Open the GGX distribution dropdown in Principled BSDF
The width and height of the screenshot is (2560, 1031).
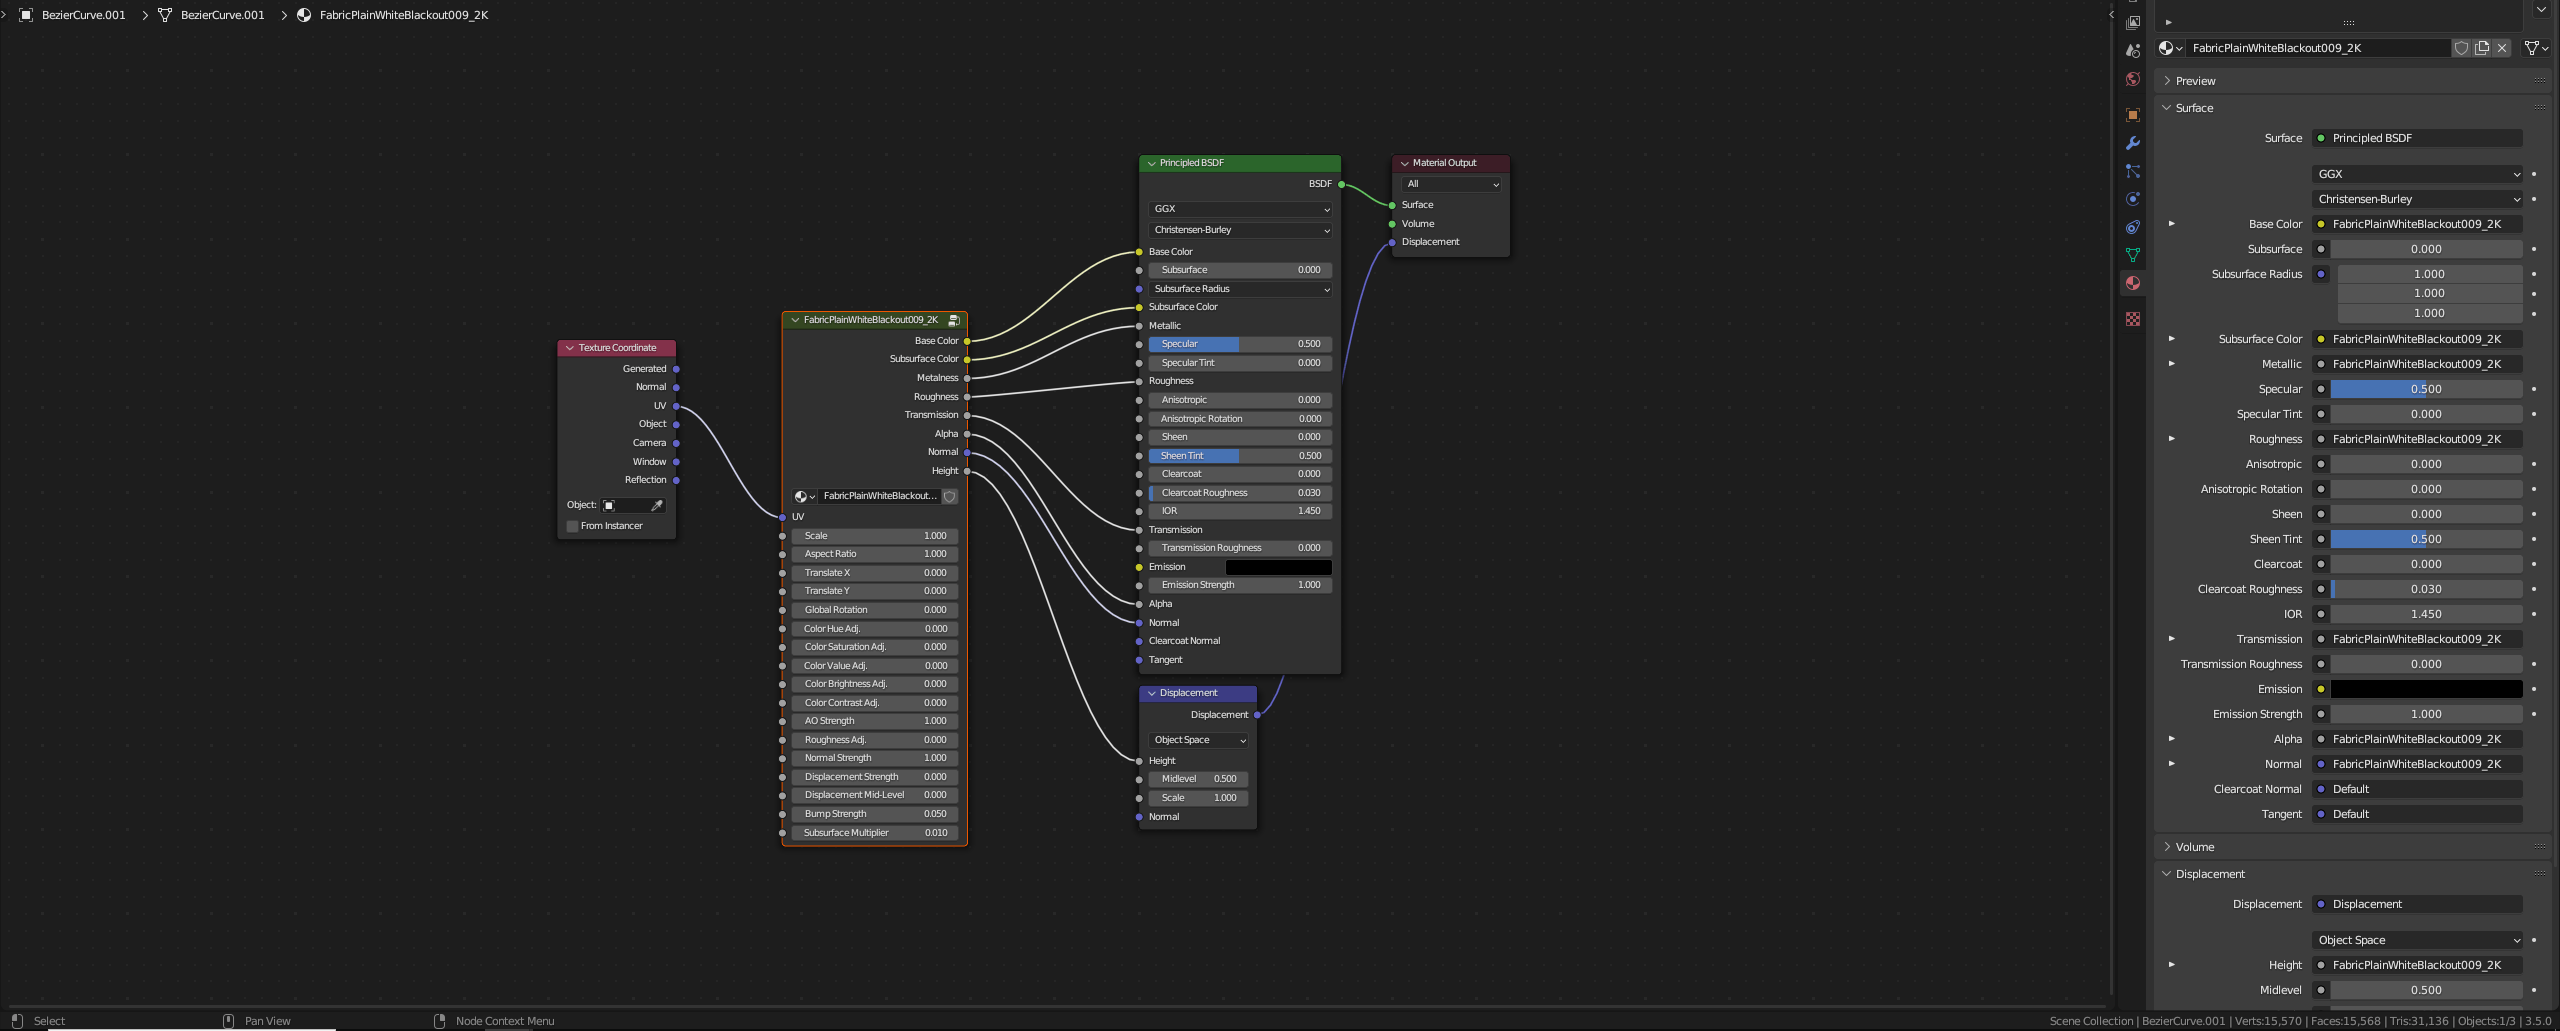point(1240,209)
